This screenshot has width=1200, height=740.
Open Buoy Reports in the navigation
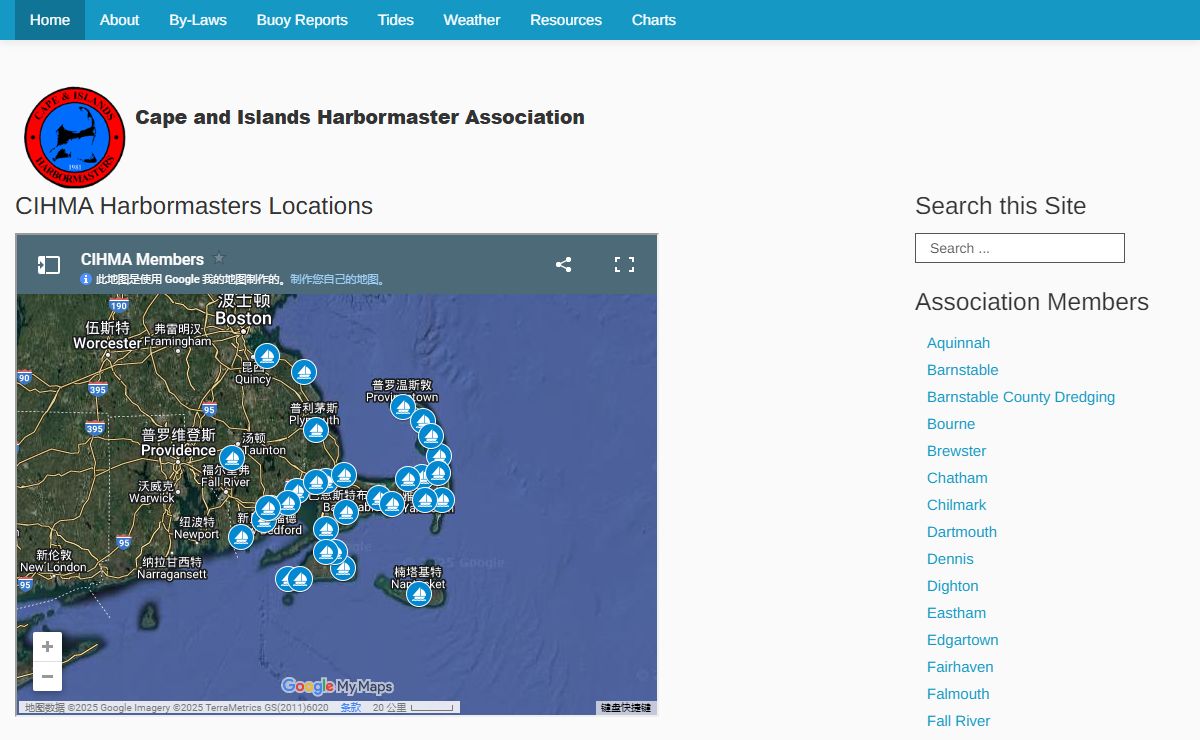point(302,20)
